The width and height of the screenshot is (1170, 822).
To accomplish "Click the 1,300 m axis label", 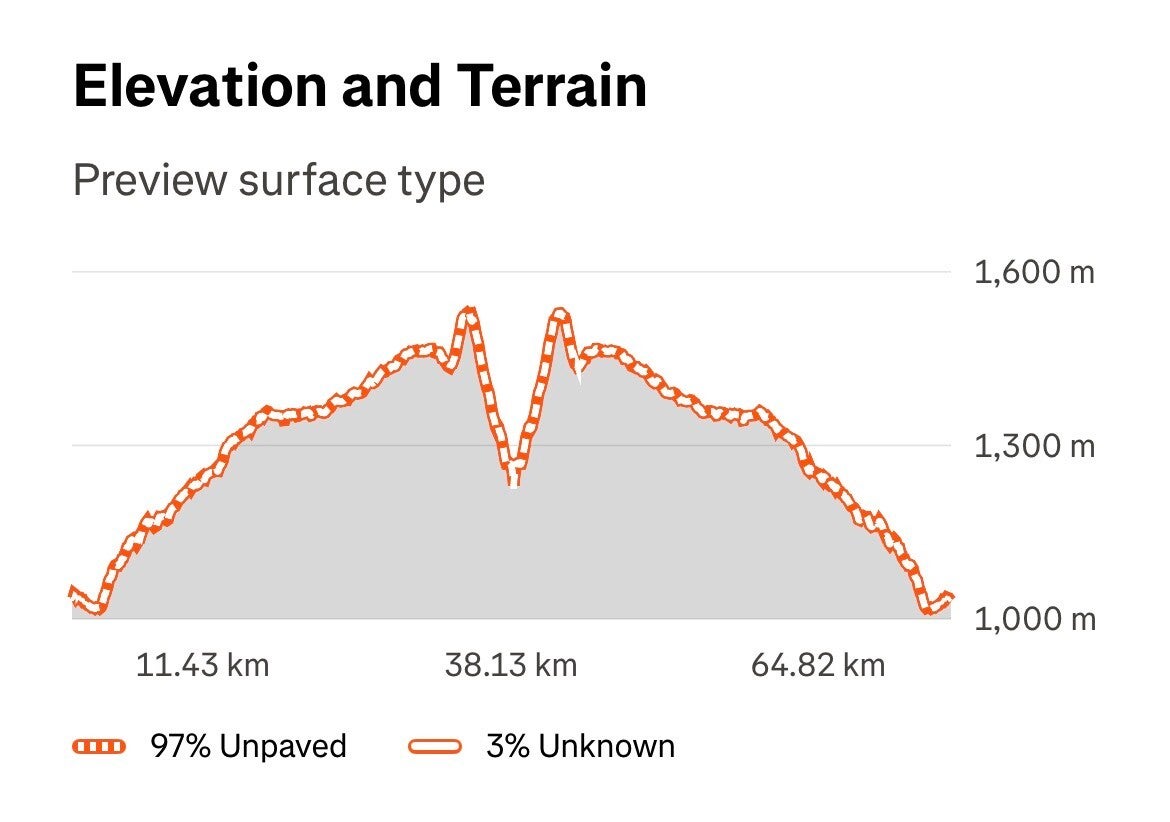I will (1034, 445).
